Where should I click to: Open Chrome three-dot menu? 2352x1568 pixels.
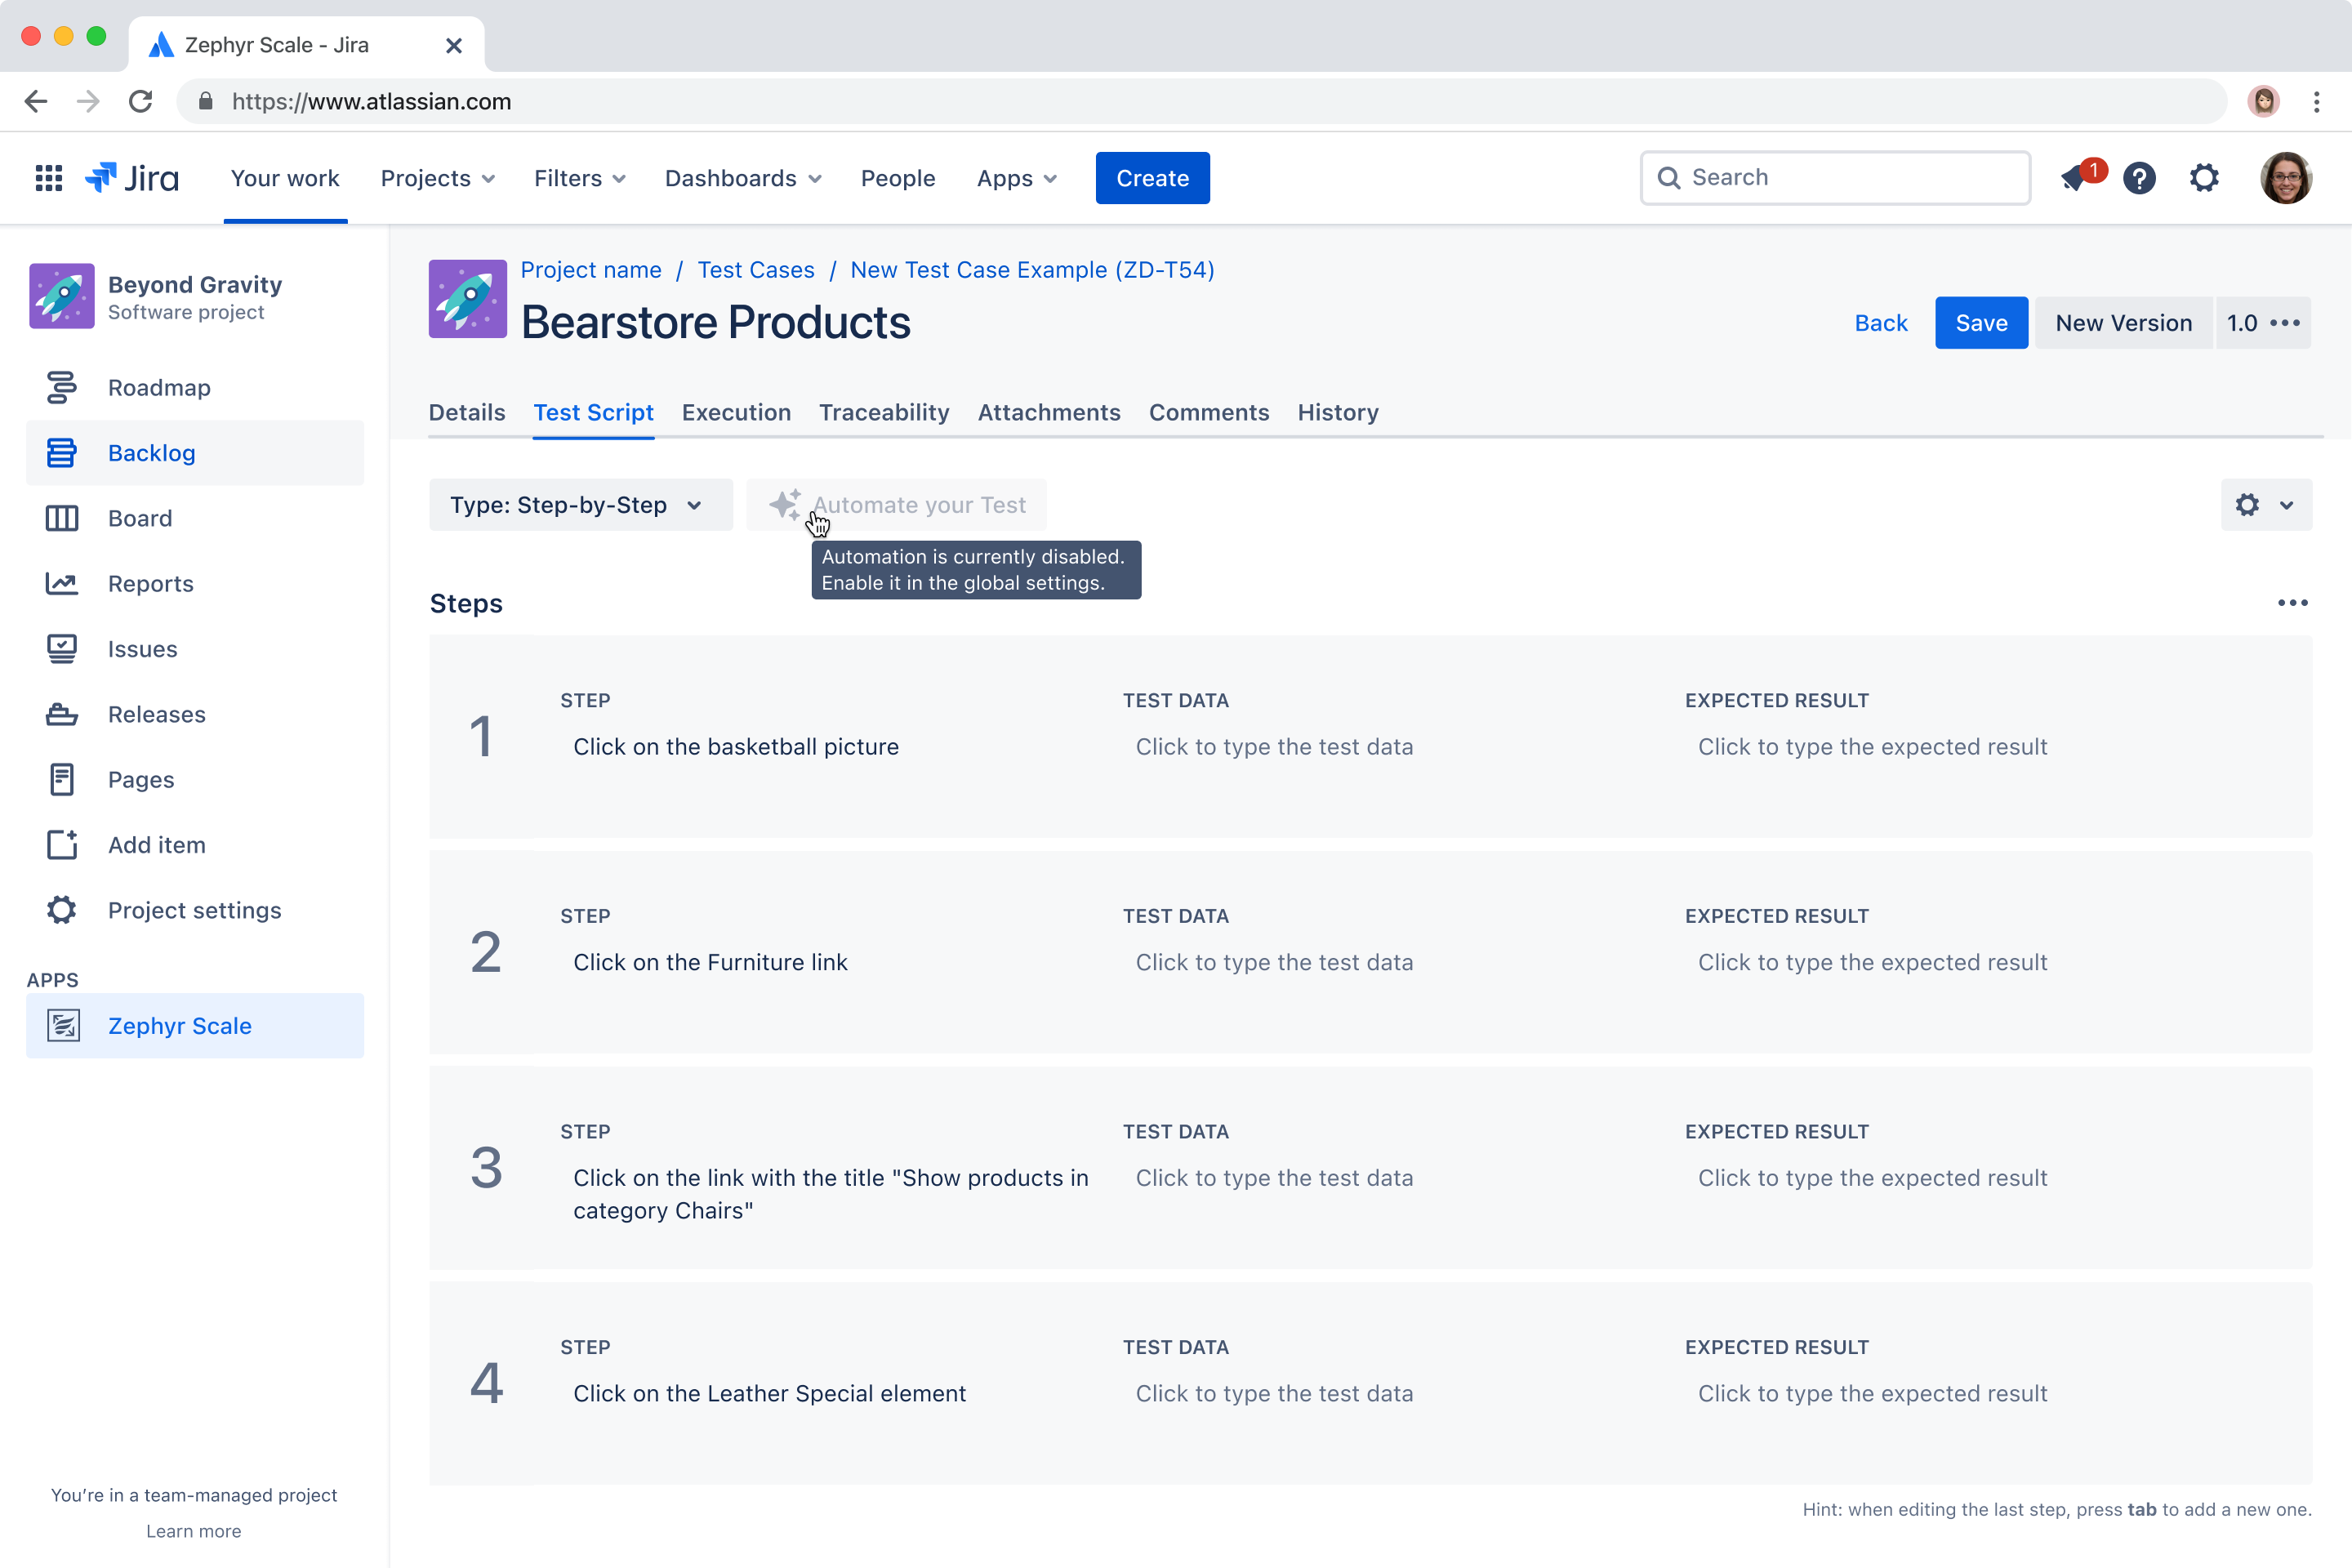[2317, 101]
